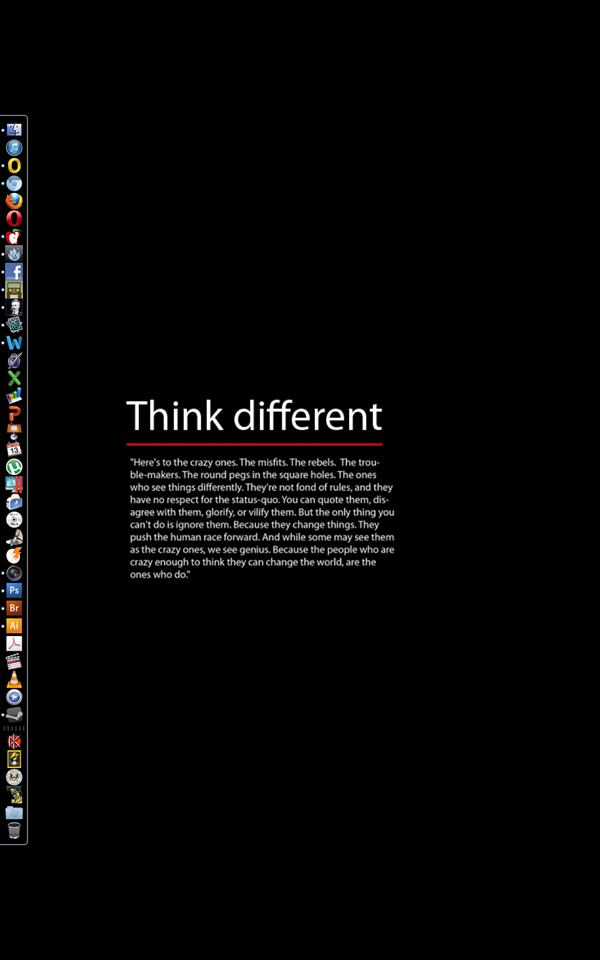Screen dimensions: 600x960
Task: Open the red circle DK logo stack
Action: [14, 742]
